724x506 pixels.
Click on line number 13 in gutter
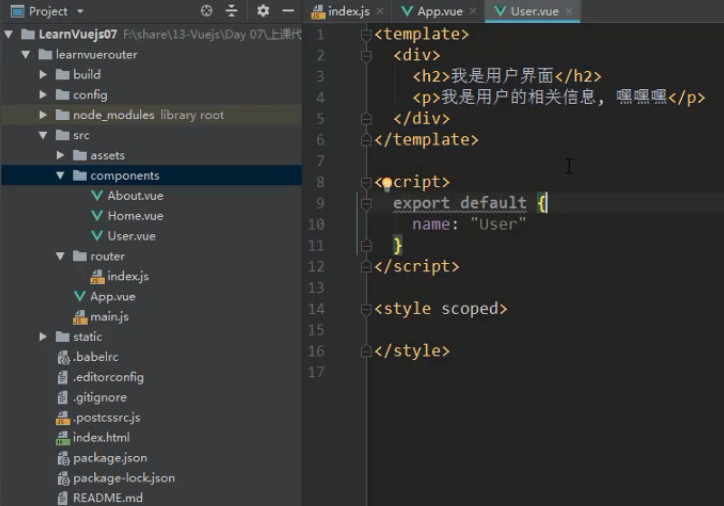[316, 288]
